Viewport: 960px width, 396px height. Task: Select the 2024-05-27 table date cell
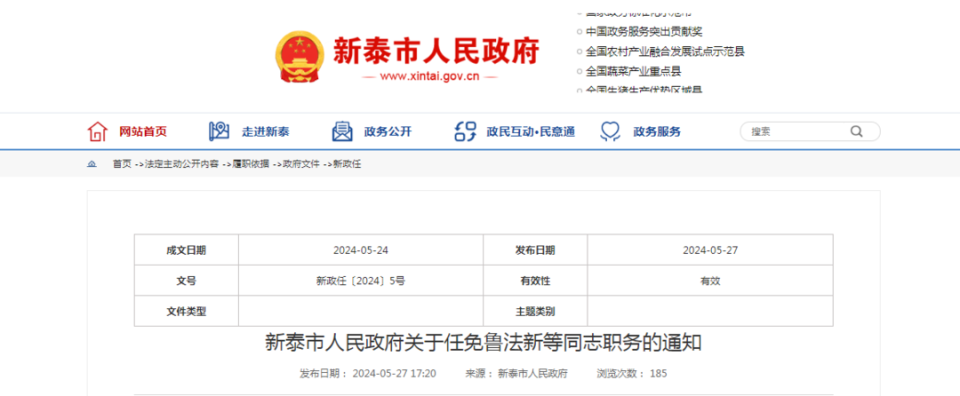click(x=710, y=250)
